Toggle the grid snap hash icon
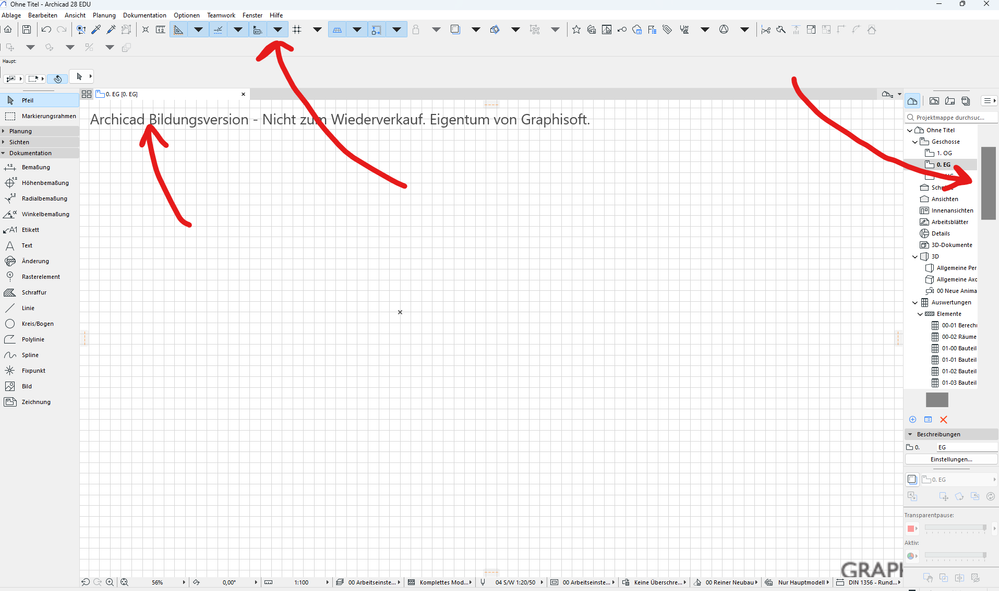Screen dimensions: 999x591 297,29
